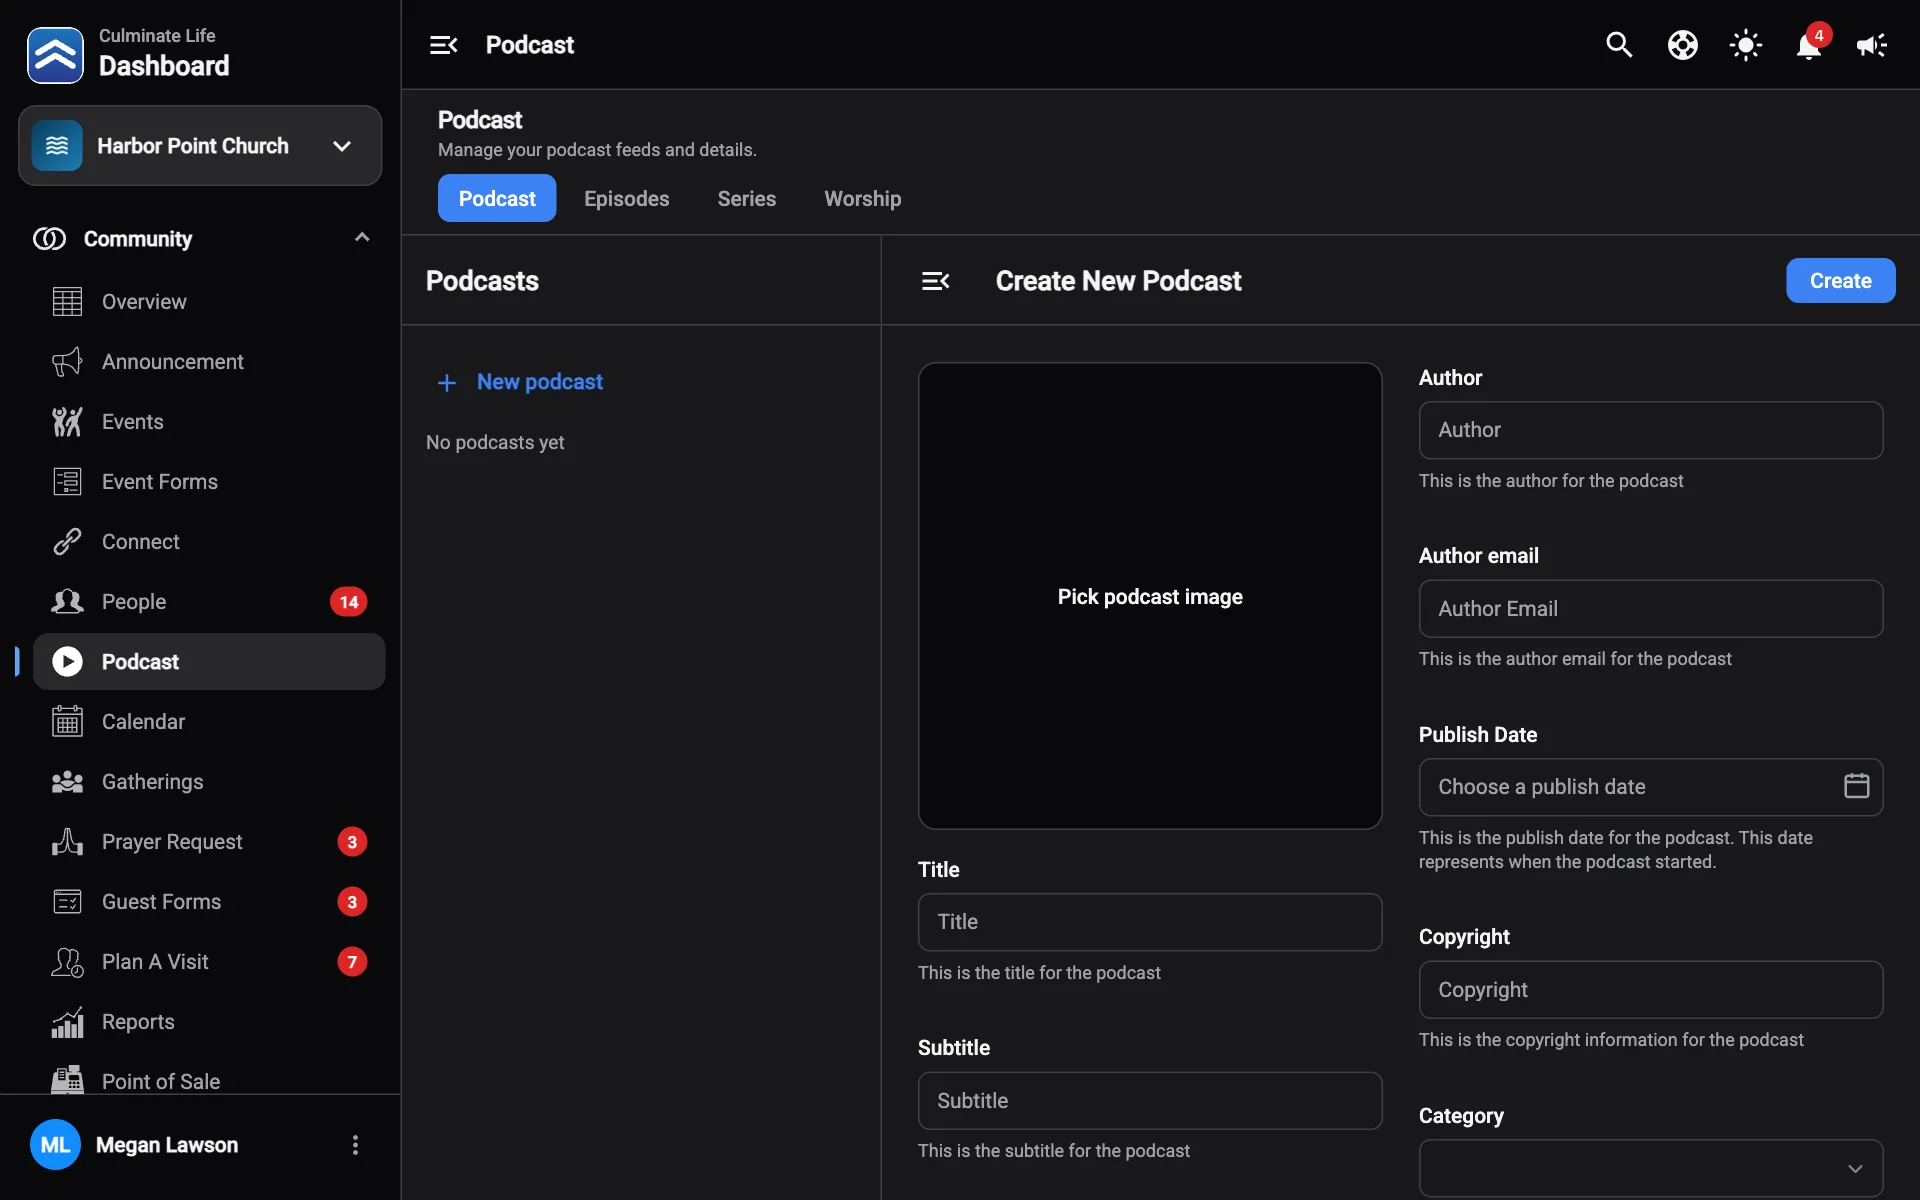Click Pick podcast image area
Screen dimensions: 1920x1200
(1150, 596)
